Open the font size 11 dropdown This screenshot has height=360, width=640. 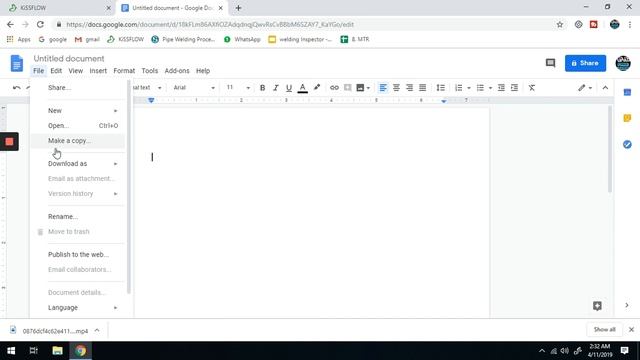[x=238, y=88]
